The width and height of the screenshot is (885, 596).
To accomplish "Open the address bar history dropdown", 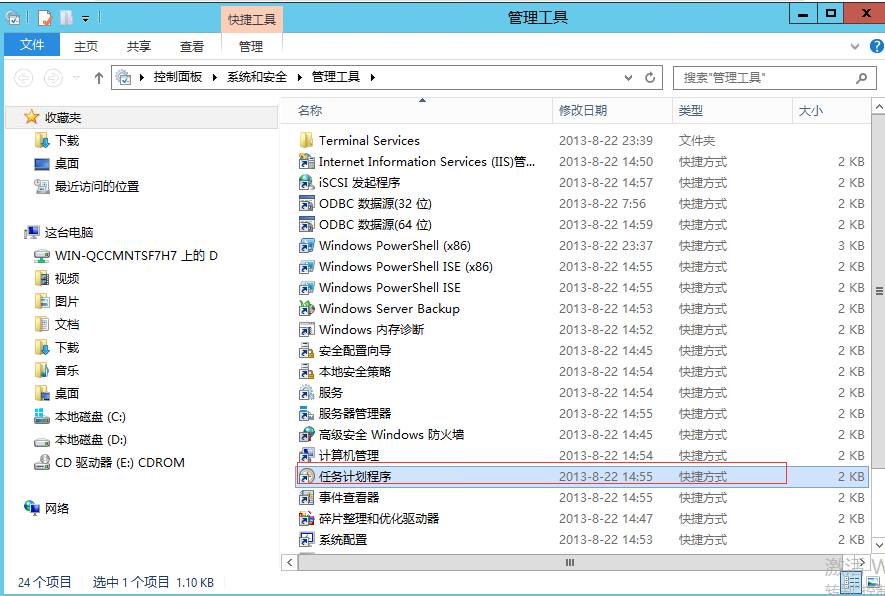I will pos(628,77).
